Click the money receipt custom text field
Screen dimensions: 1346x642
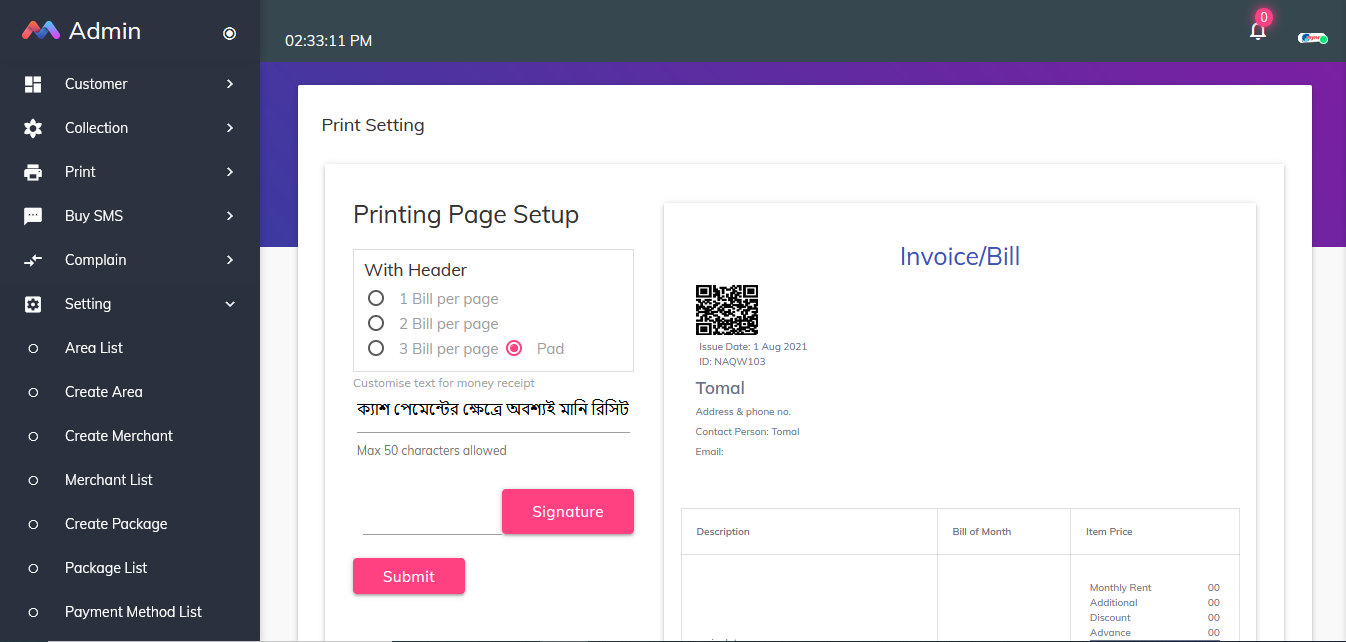pos(492,410)
